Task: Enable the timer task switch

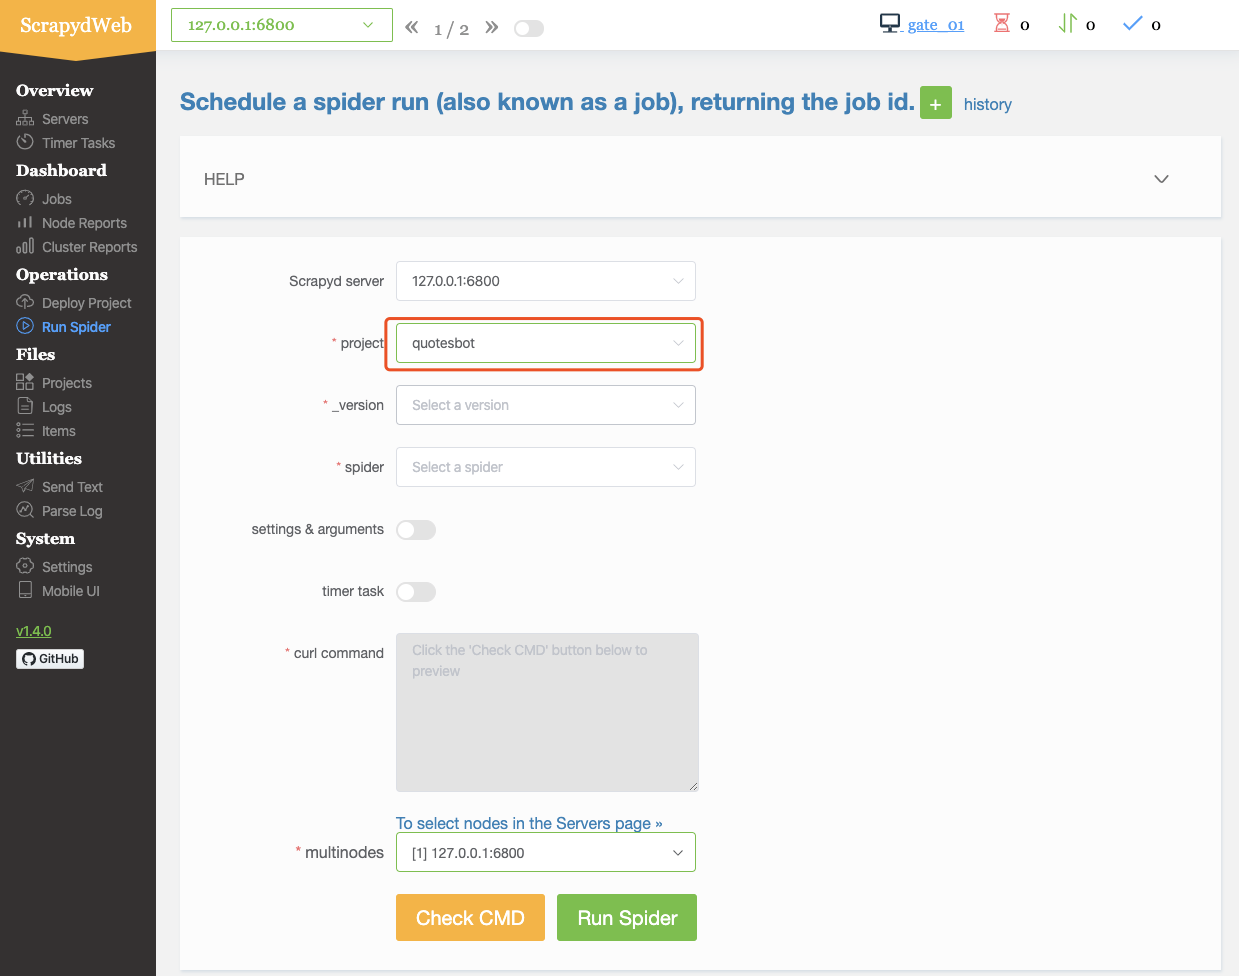Action: 416,592
